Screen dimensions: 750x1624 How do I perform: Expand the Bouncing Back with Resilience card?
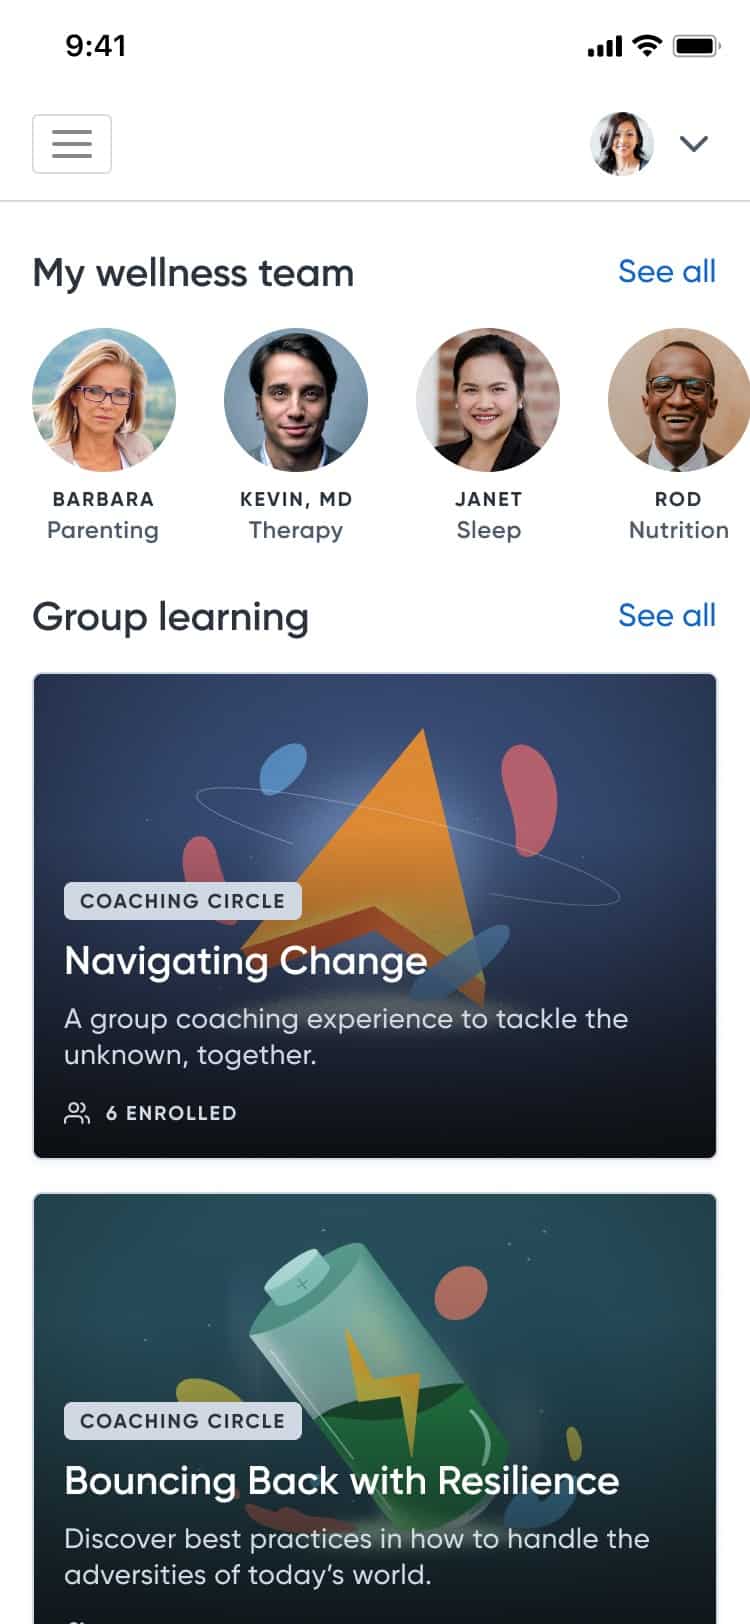click(x=375, y=1300)
